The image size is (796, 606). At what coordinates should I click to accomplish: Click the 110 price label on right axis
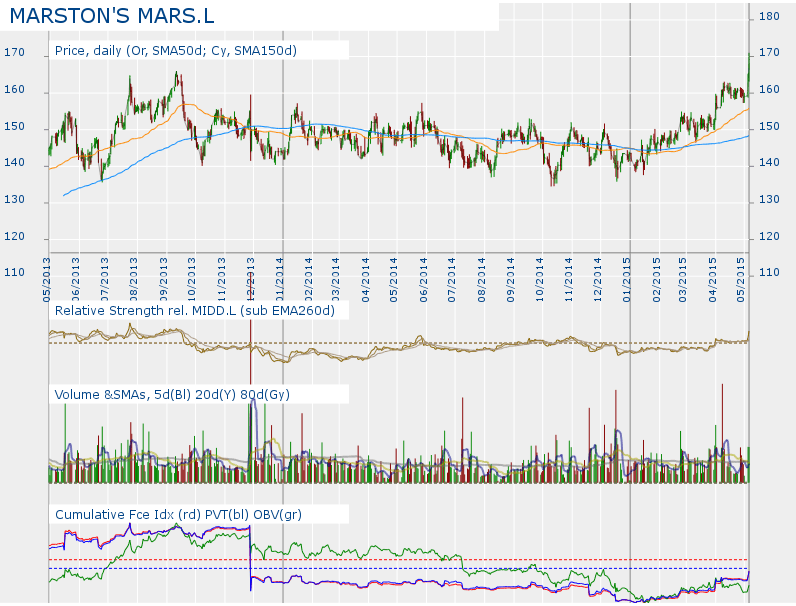click(769, 273)
